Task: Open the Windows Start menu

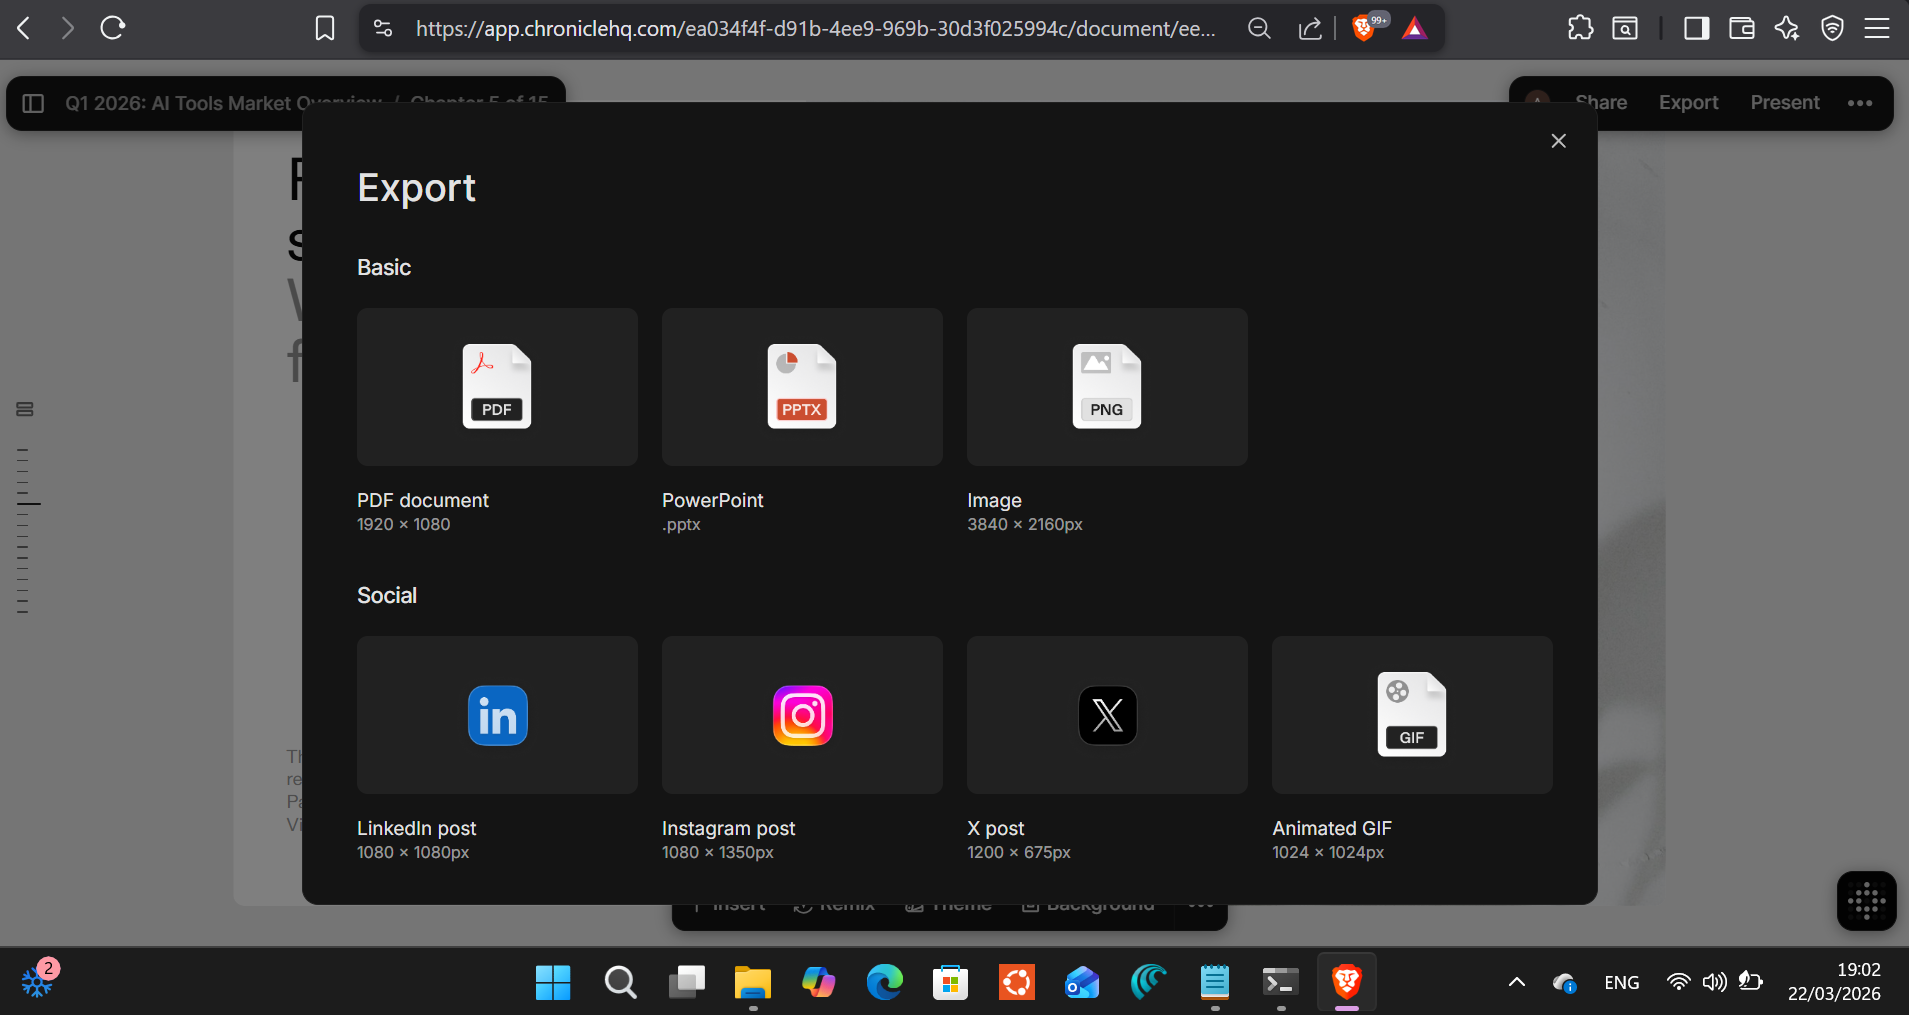Action: tap(553, 982)
